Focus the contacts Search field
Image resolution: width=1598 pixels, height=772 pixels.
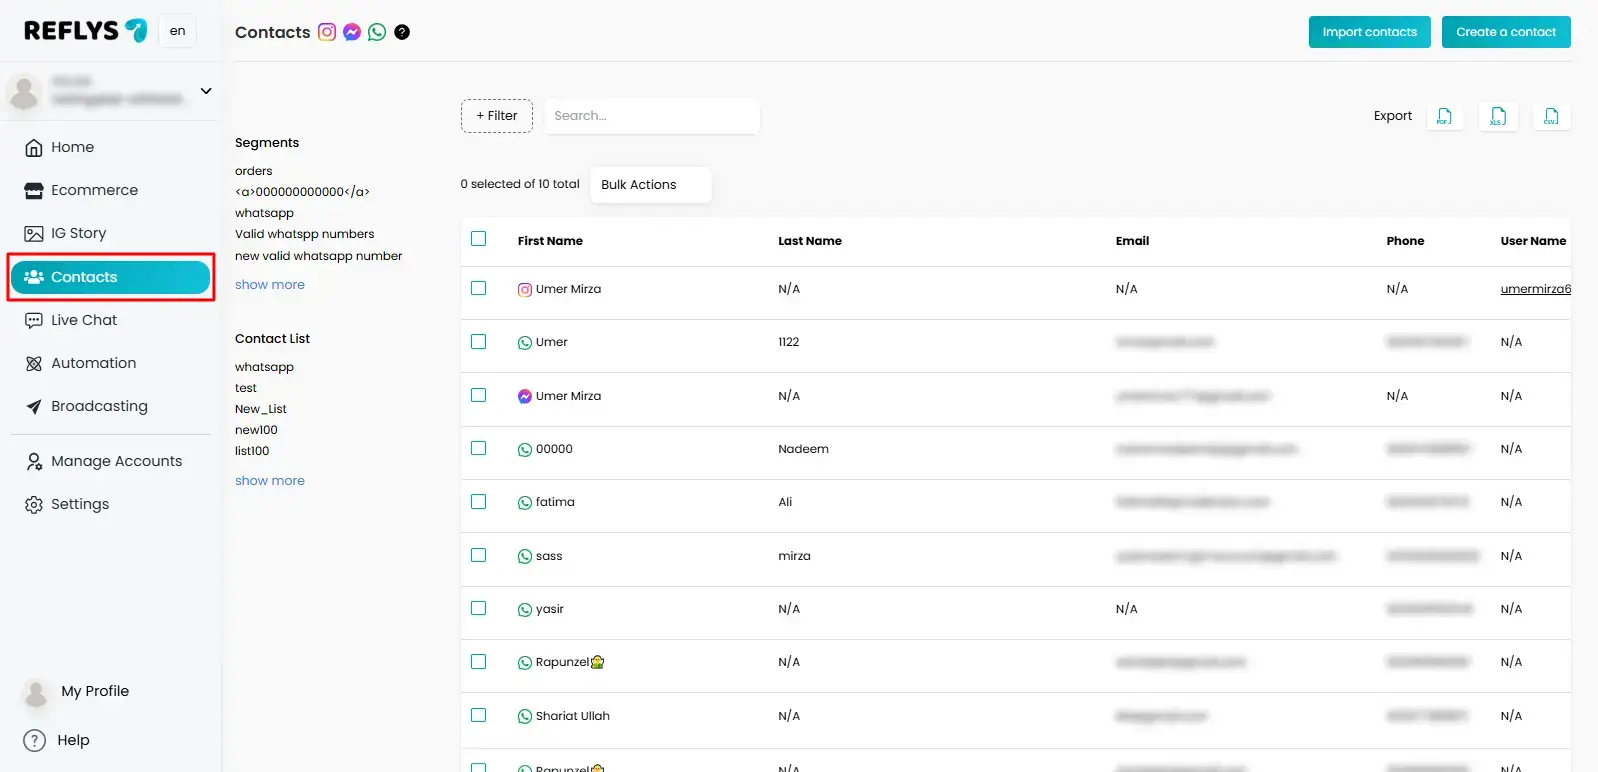[651, 116]
